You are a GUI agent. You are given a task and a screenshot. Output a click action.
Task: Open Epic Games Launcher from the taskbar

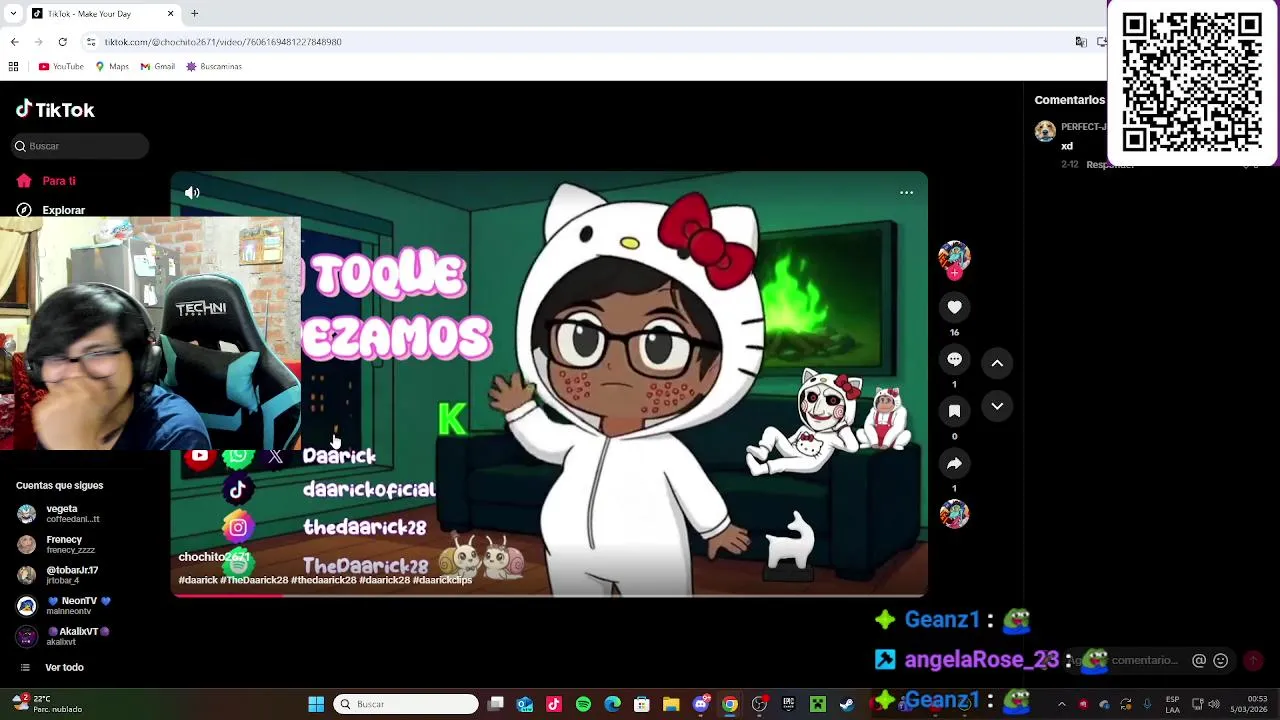click(x=789, y=704)
